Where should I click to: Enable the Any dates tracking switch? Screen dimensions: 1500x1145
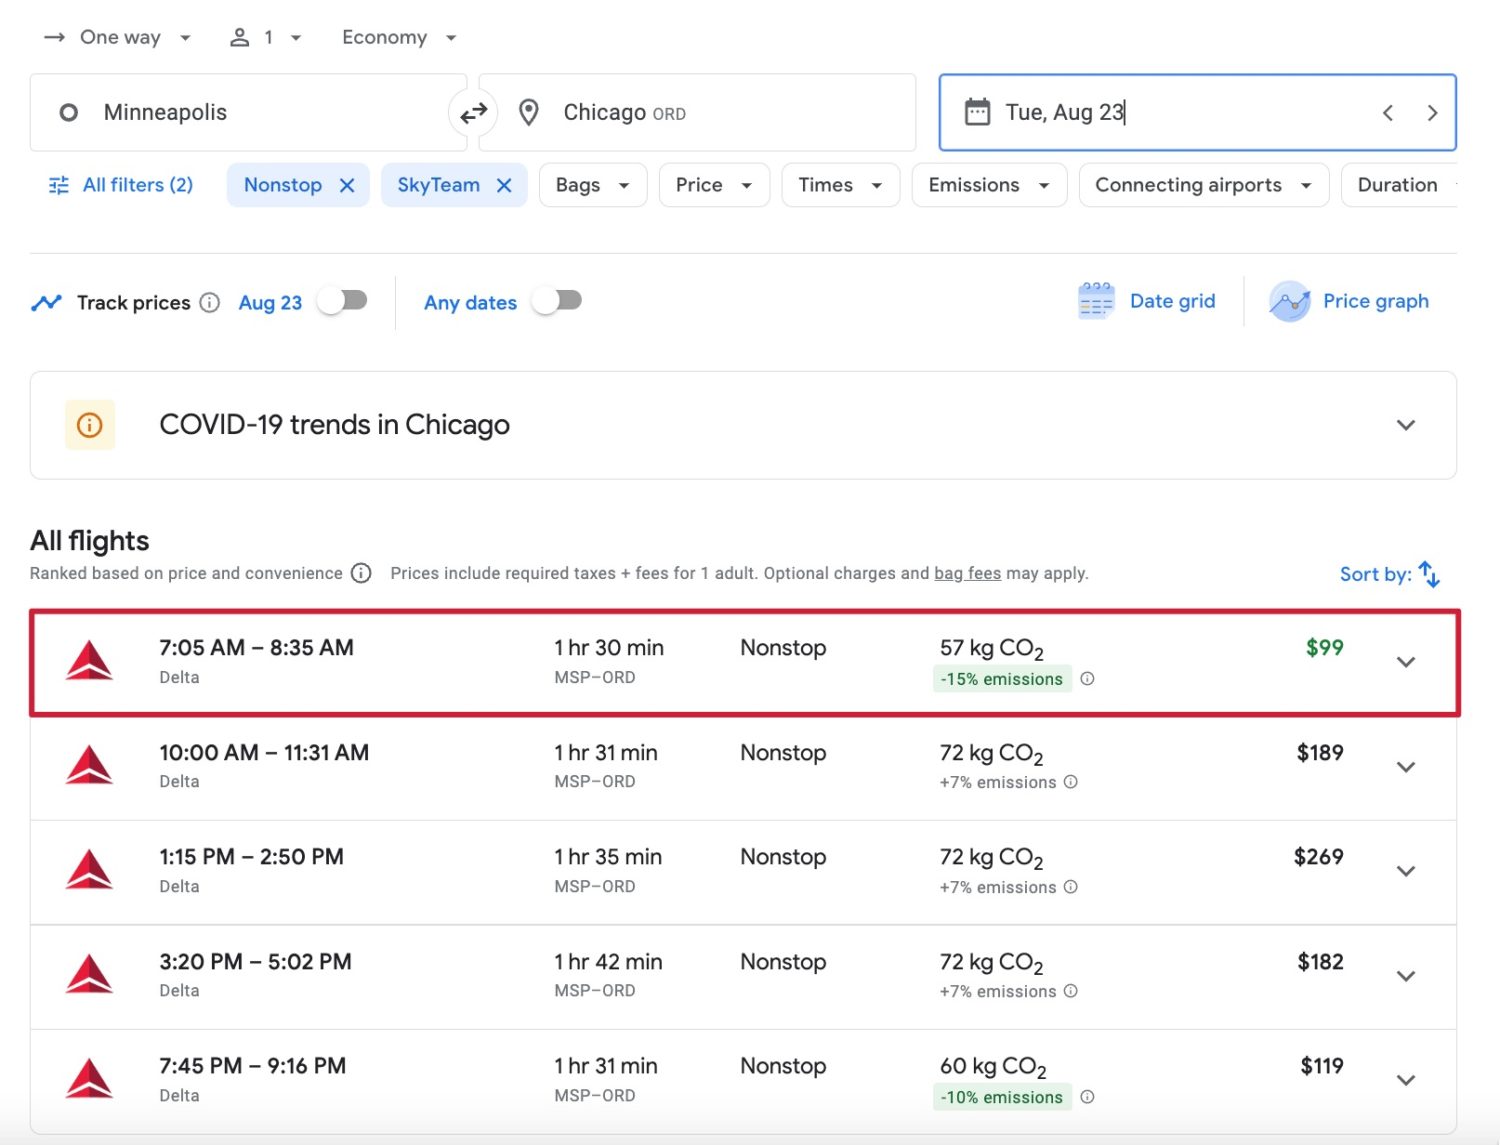pos(557,301)
